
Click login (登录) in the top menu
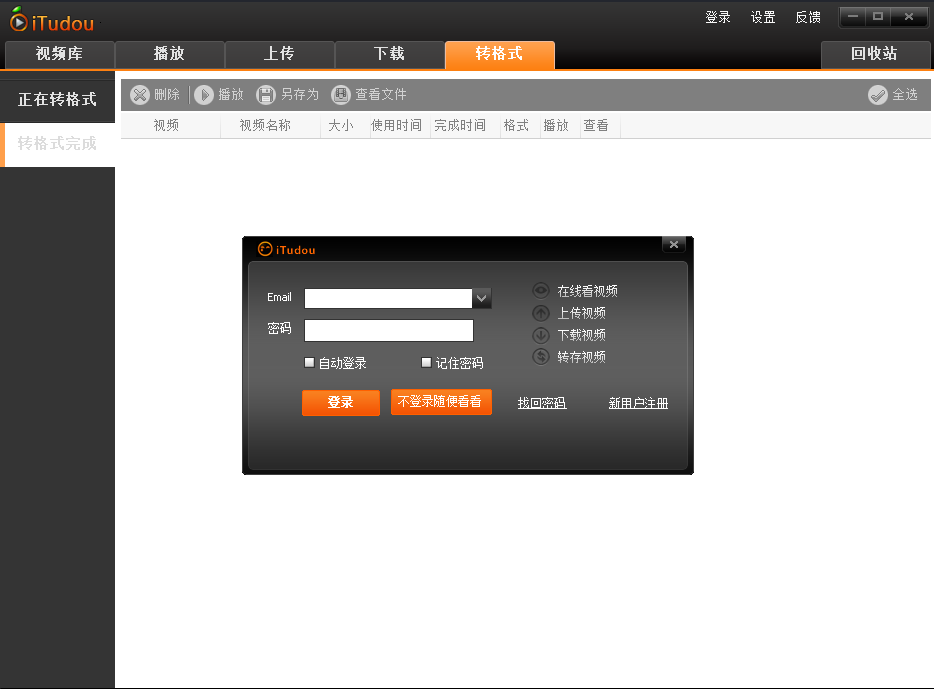(718, 17)
